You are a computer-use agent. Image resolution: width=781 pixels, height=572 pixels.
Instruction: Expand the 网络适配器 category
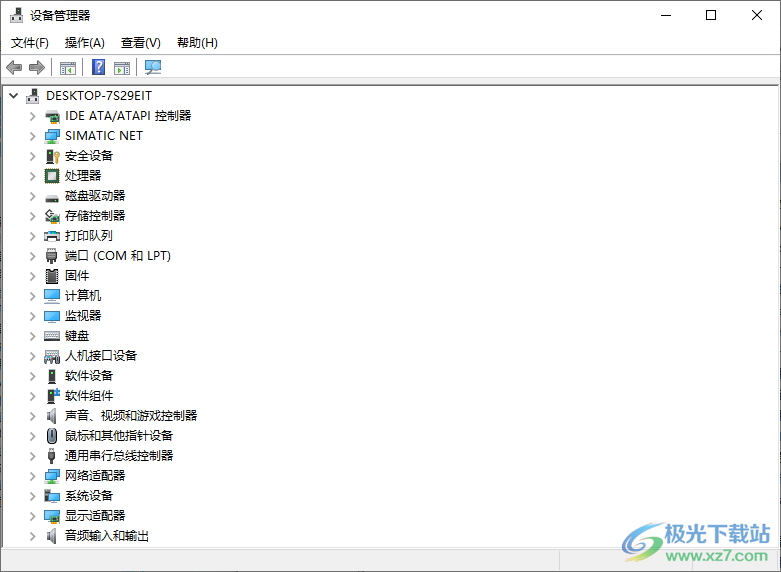point(32,476)
